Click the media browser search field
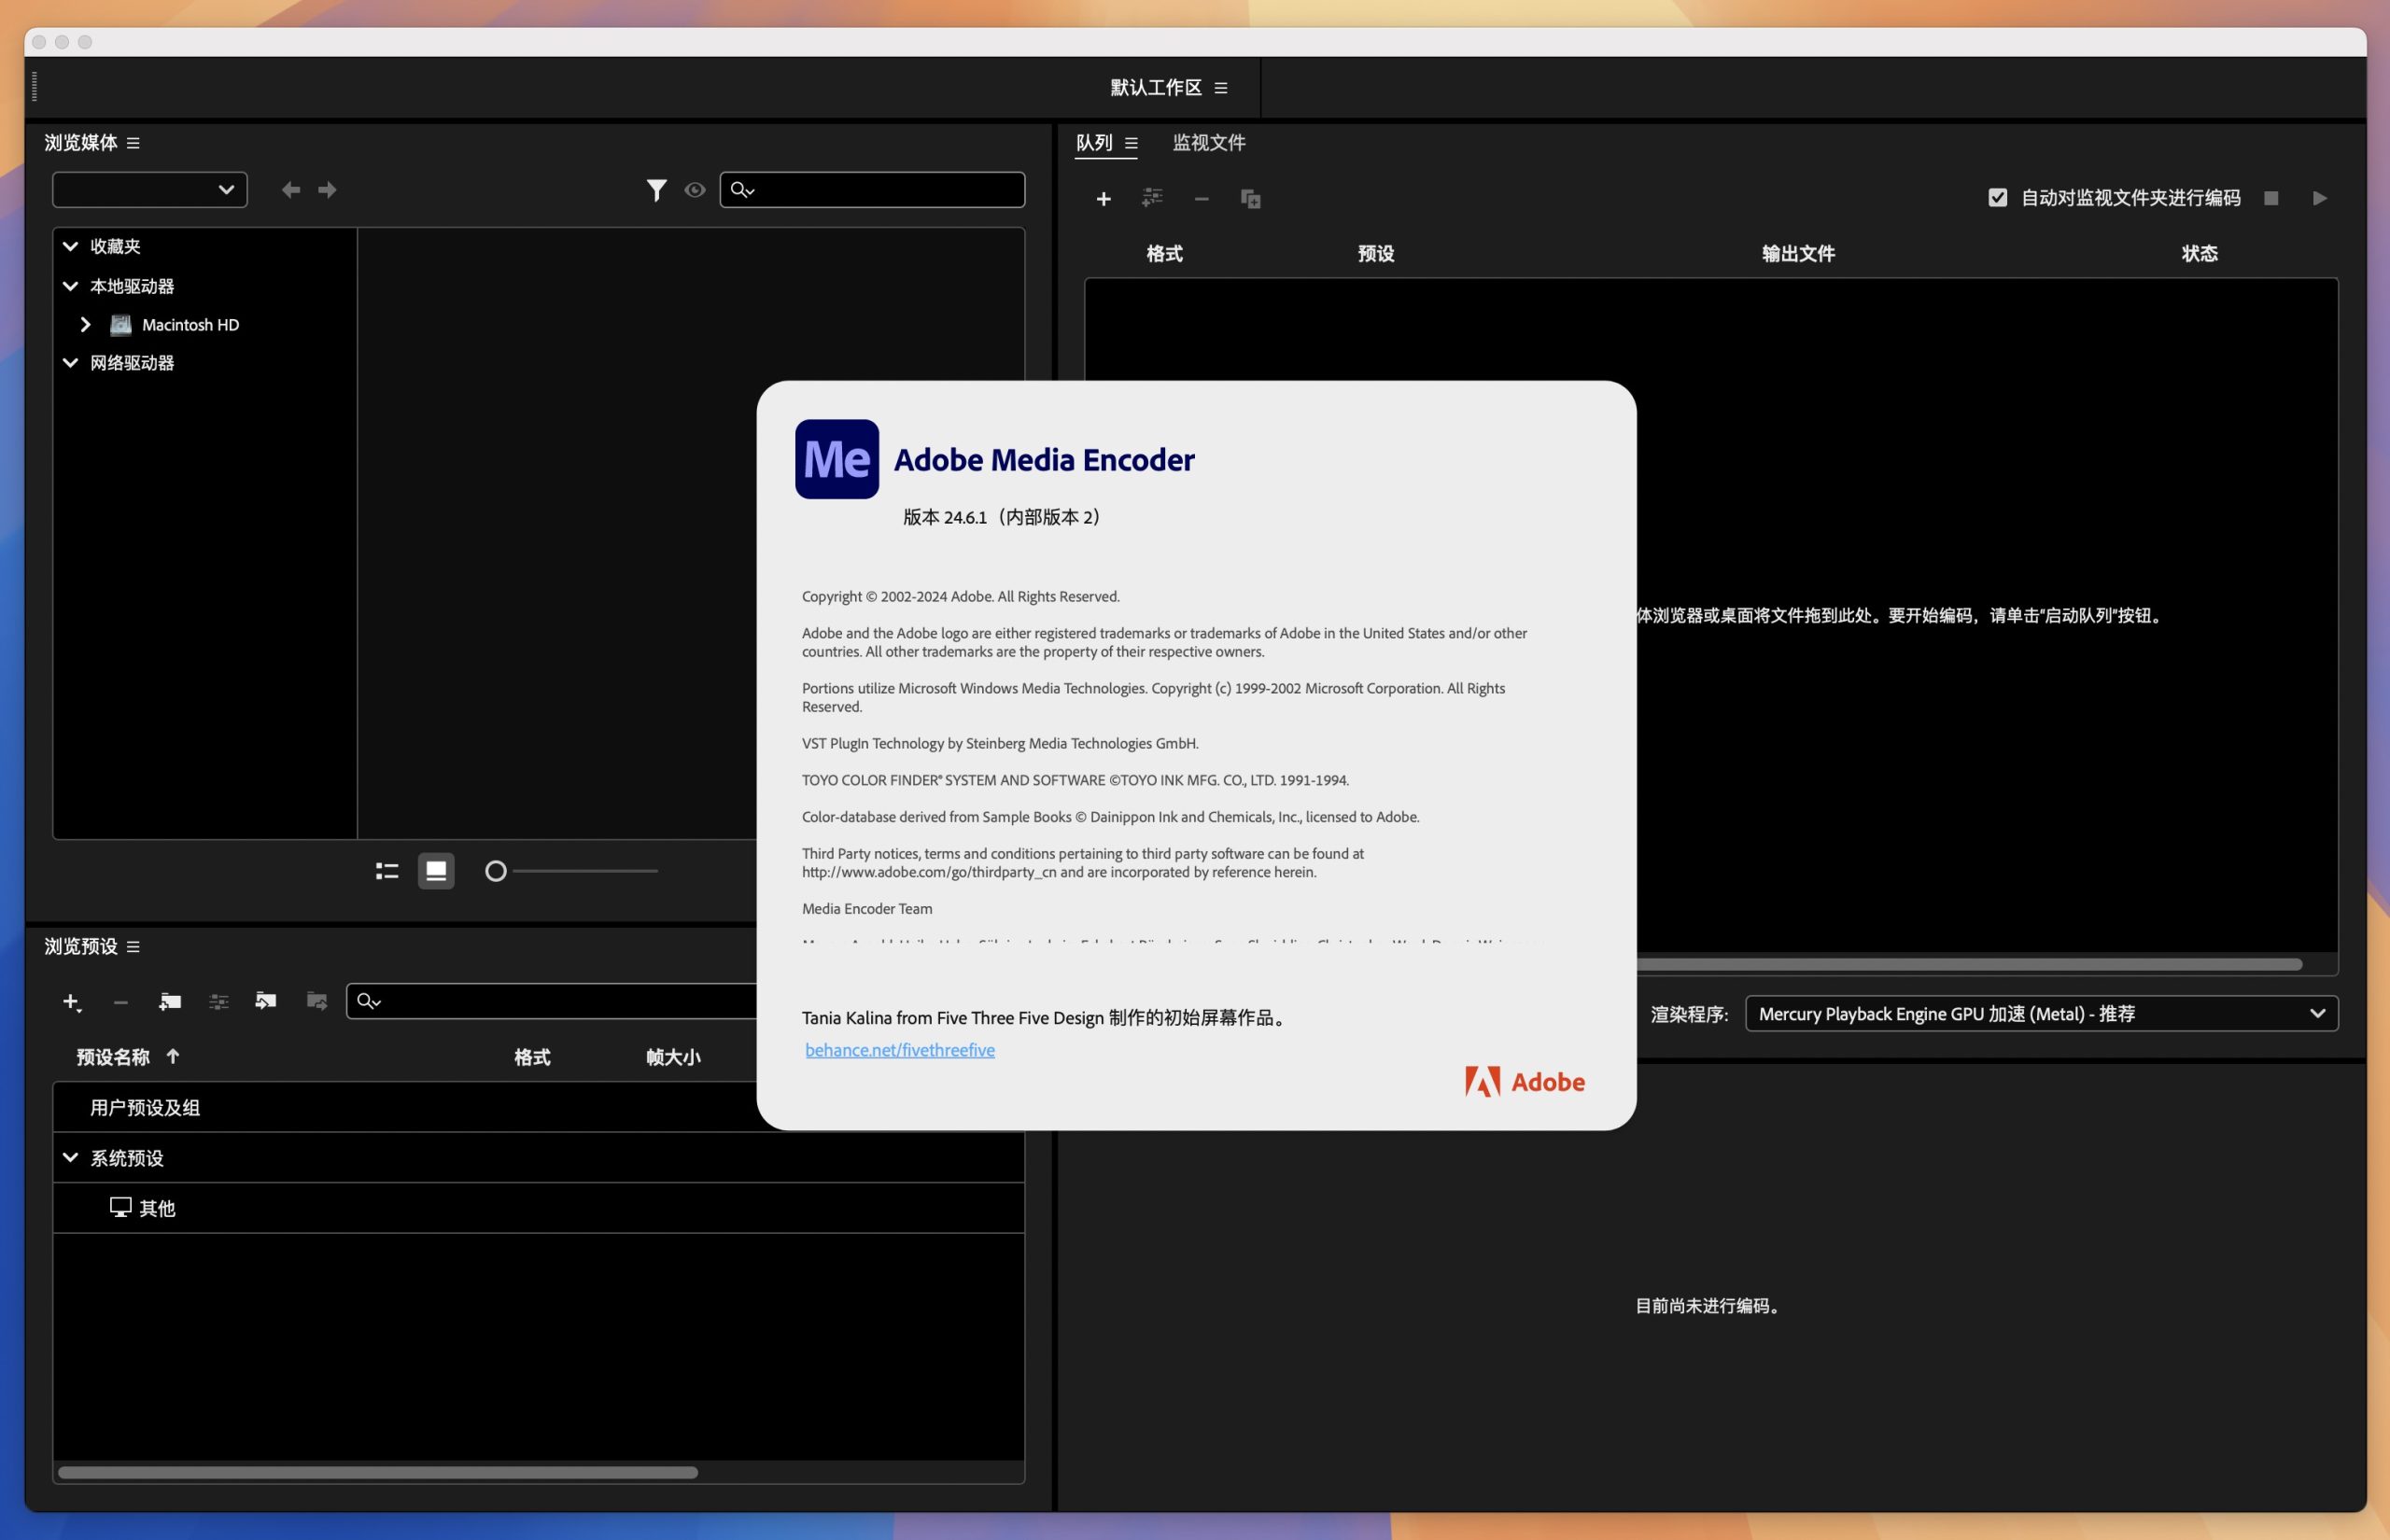This screenshot has height=1540, width=2390. click(x=872, y=190)
